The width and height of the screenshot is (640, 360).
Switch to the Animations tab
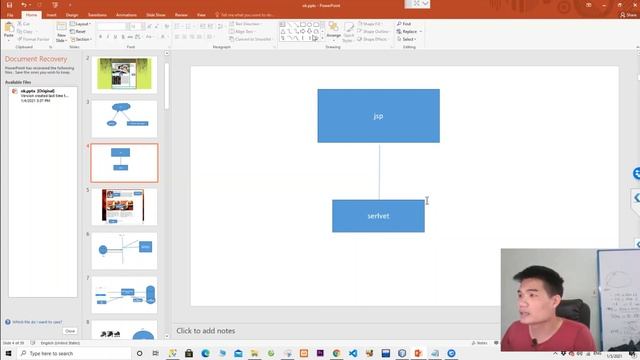[x=127, y=15]
